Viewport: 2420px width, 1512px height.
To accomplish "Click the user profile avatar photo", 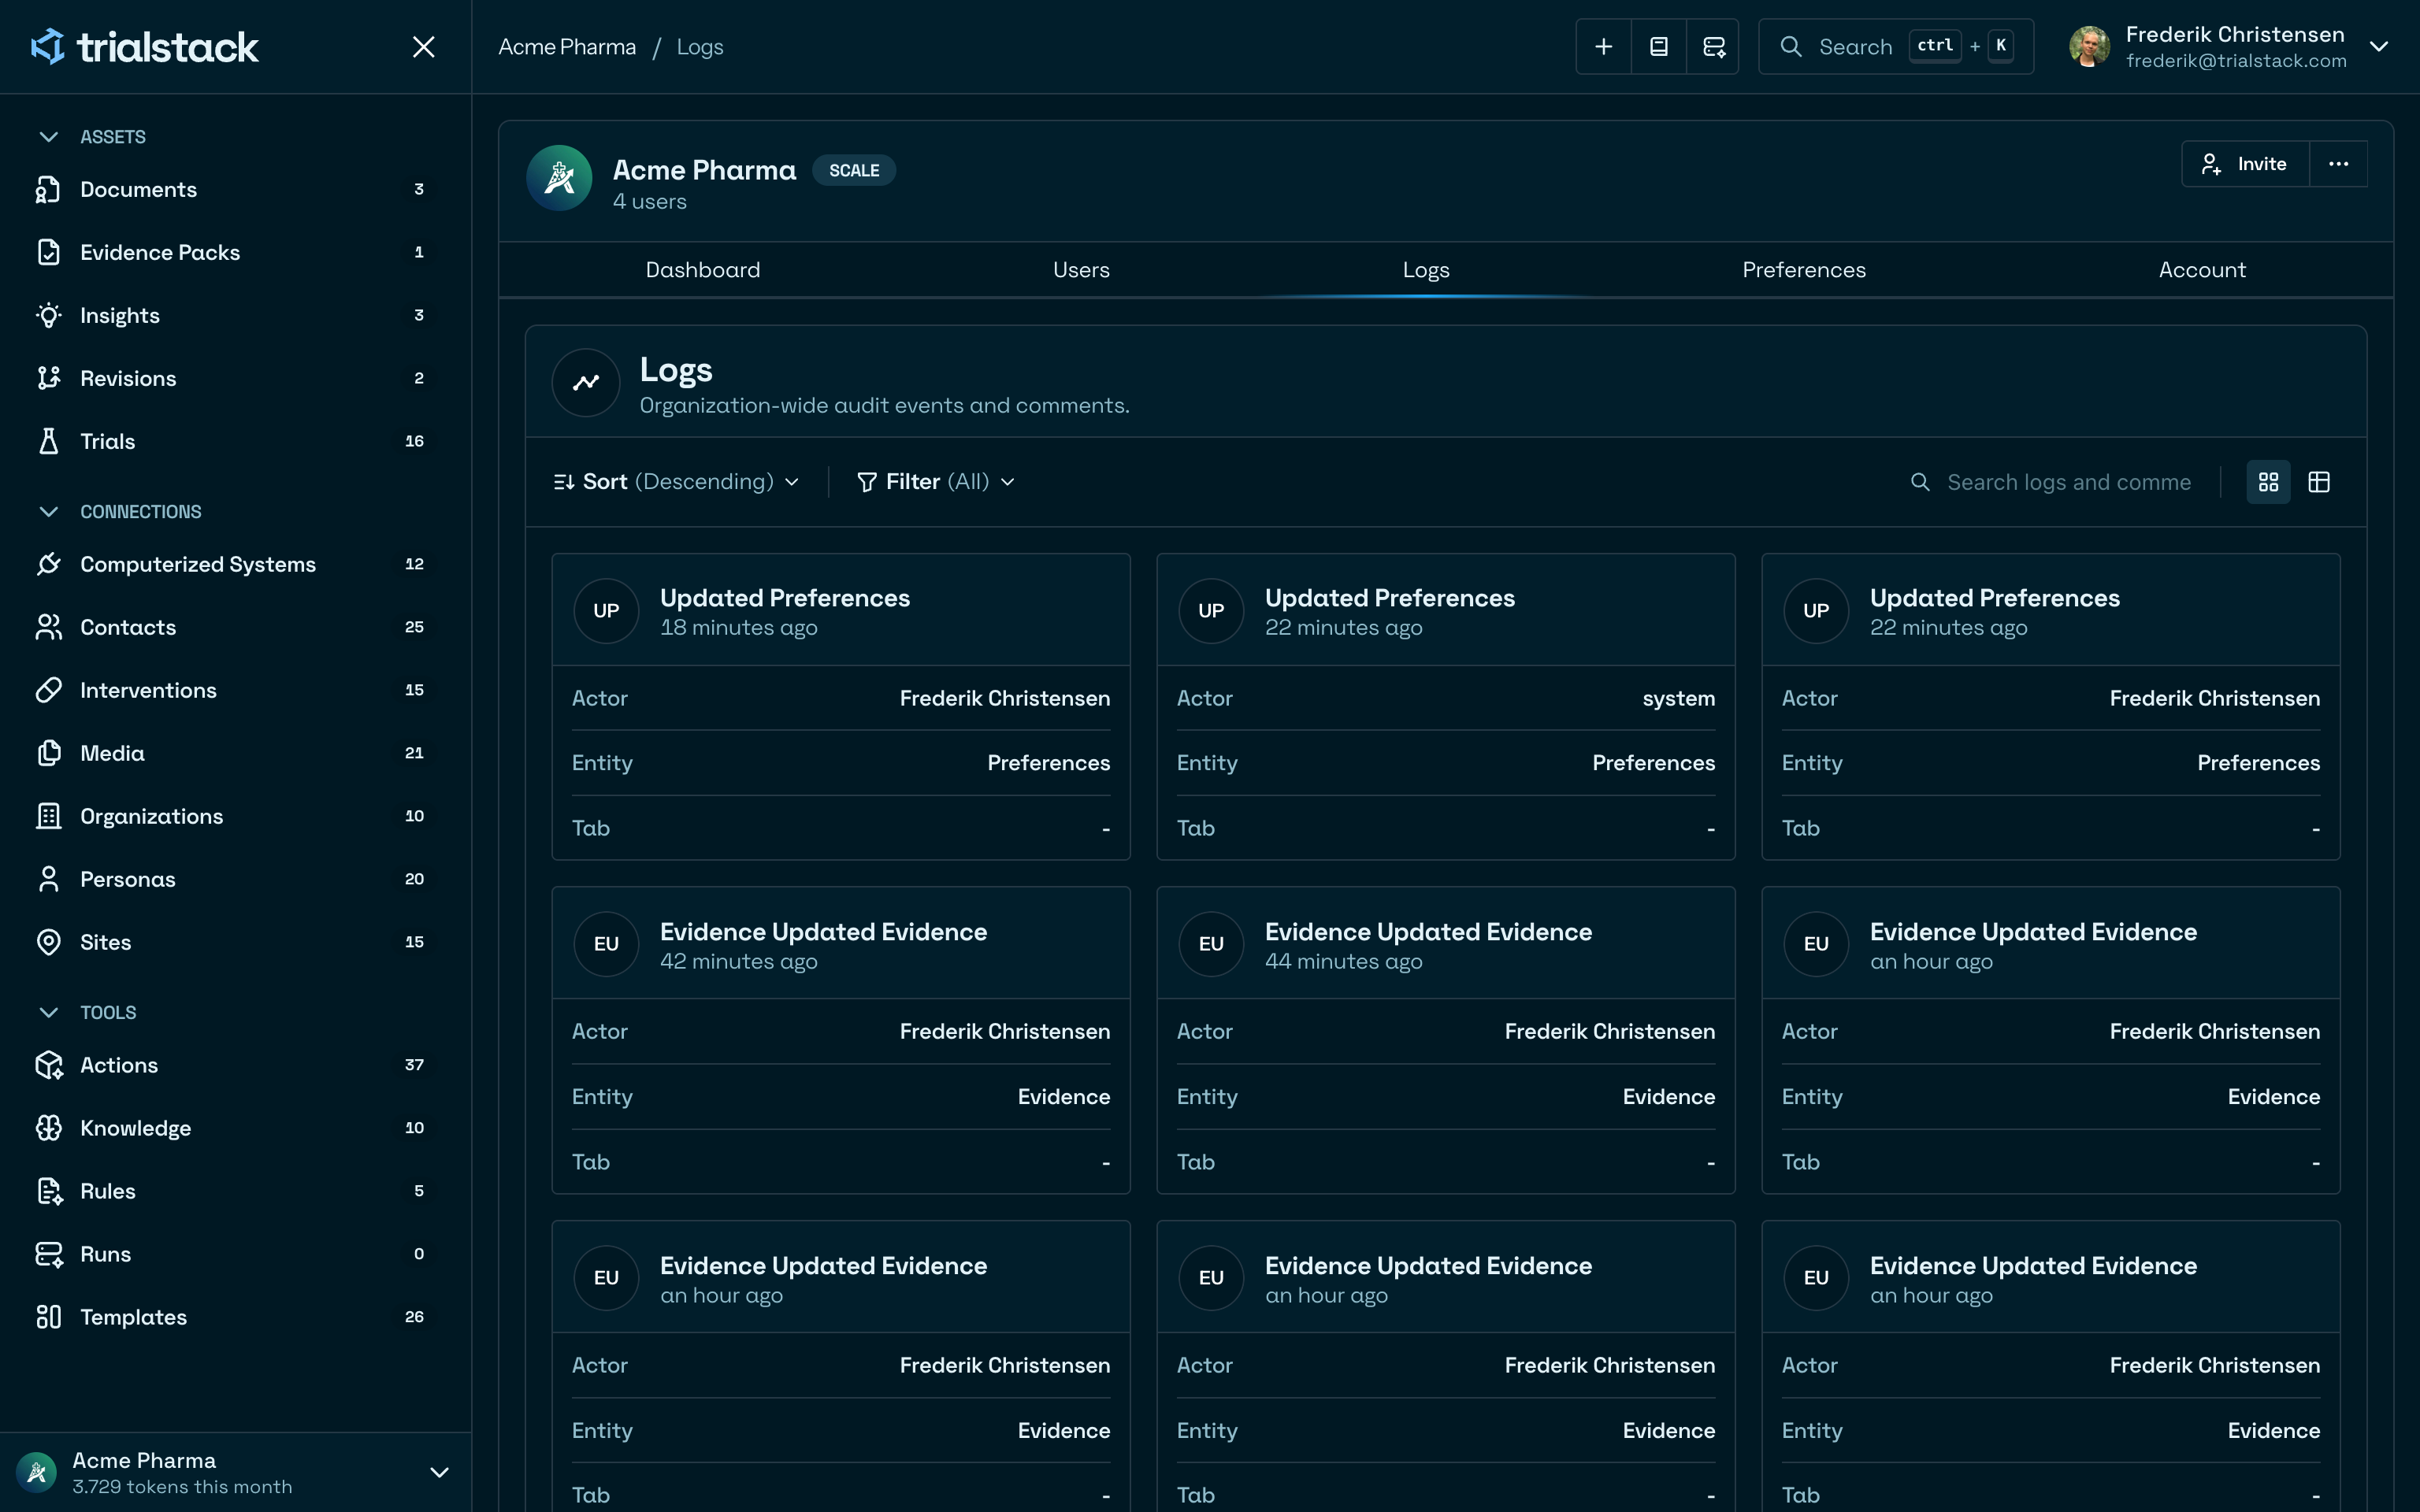I will pyautogui.click(x=2089, y=47).
